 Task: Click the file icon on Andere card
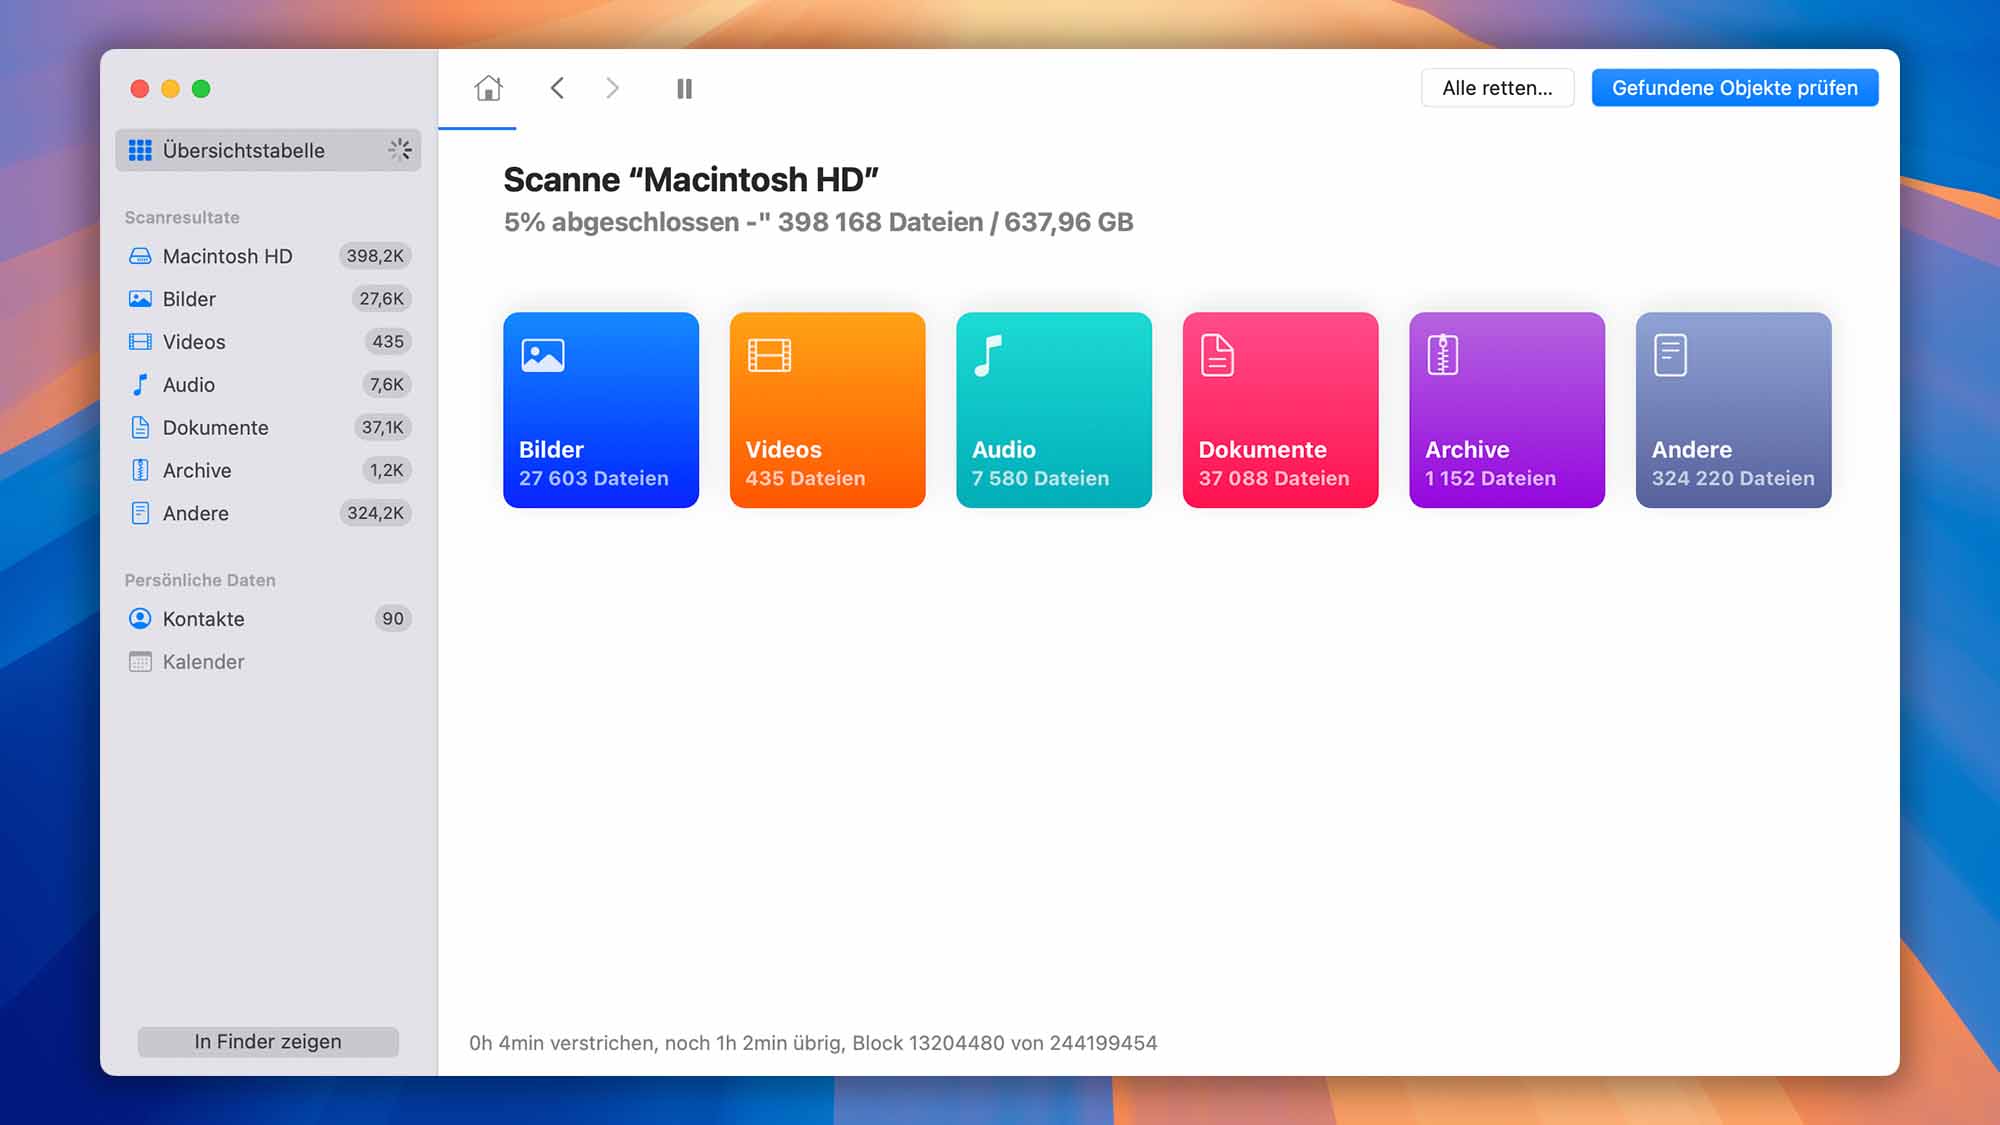pos(1670,355)
